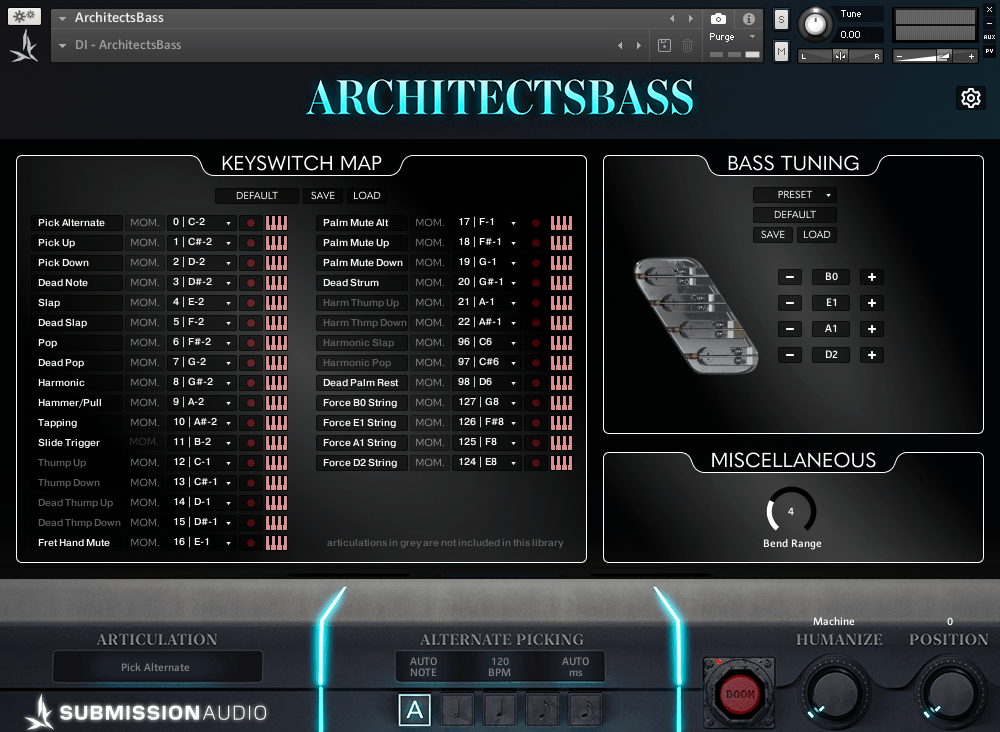Click piano keys icon for Pick Alternate
The height and width of the screenshot is (732, 1000).
pos(276,223)
